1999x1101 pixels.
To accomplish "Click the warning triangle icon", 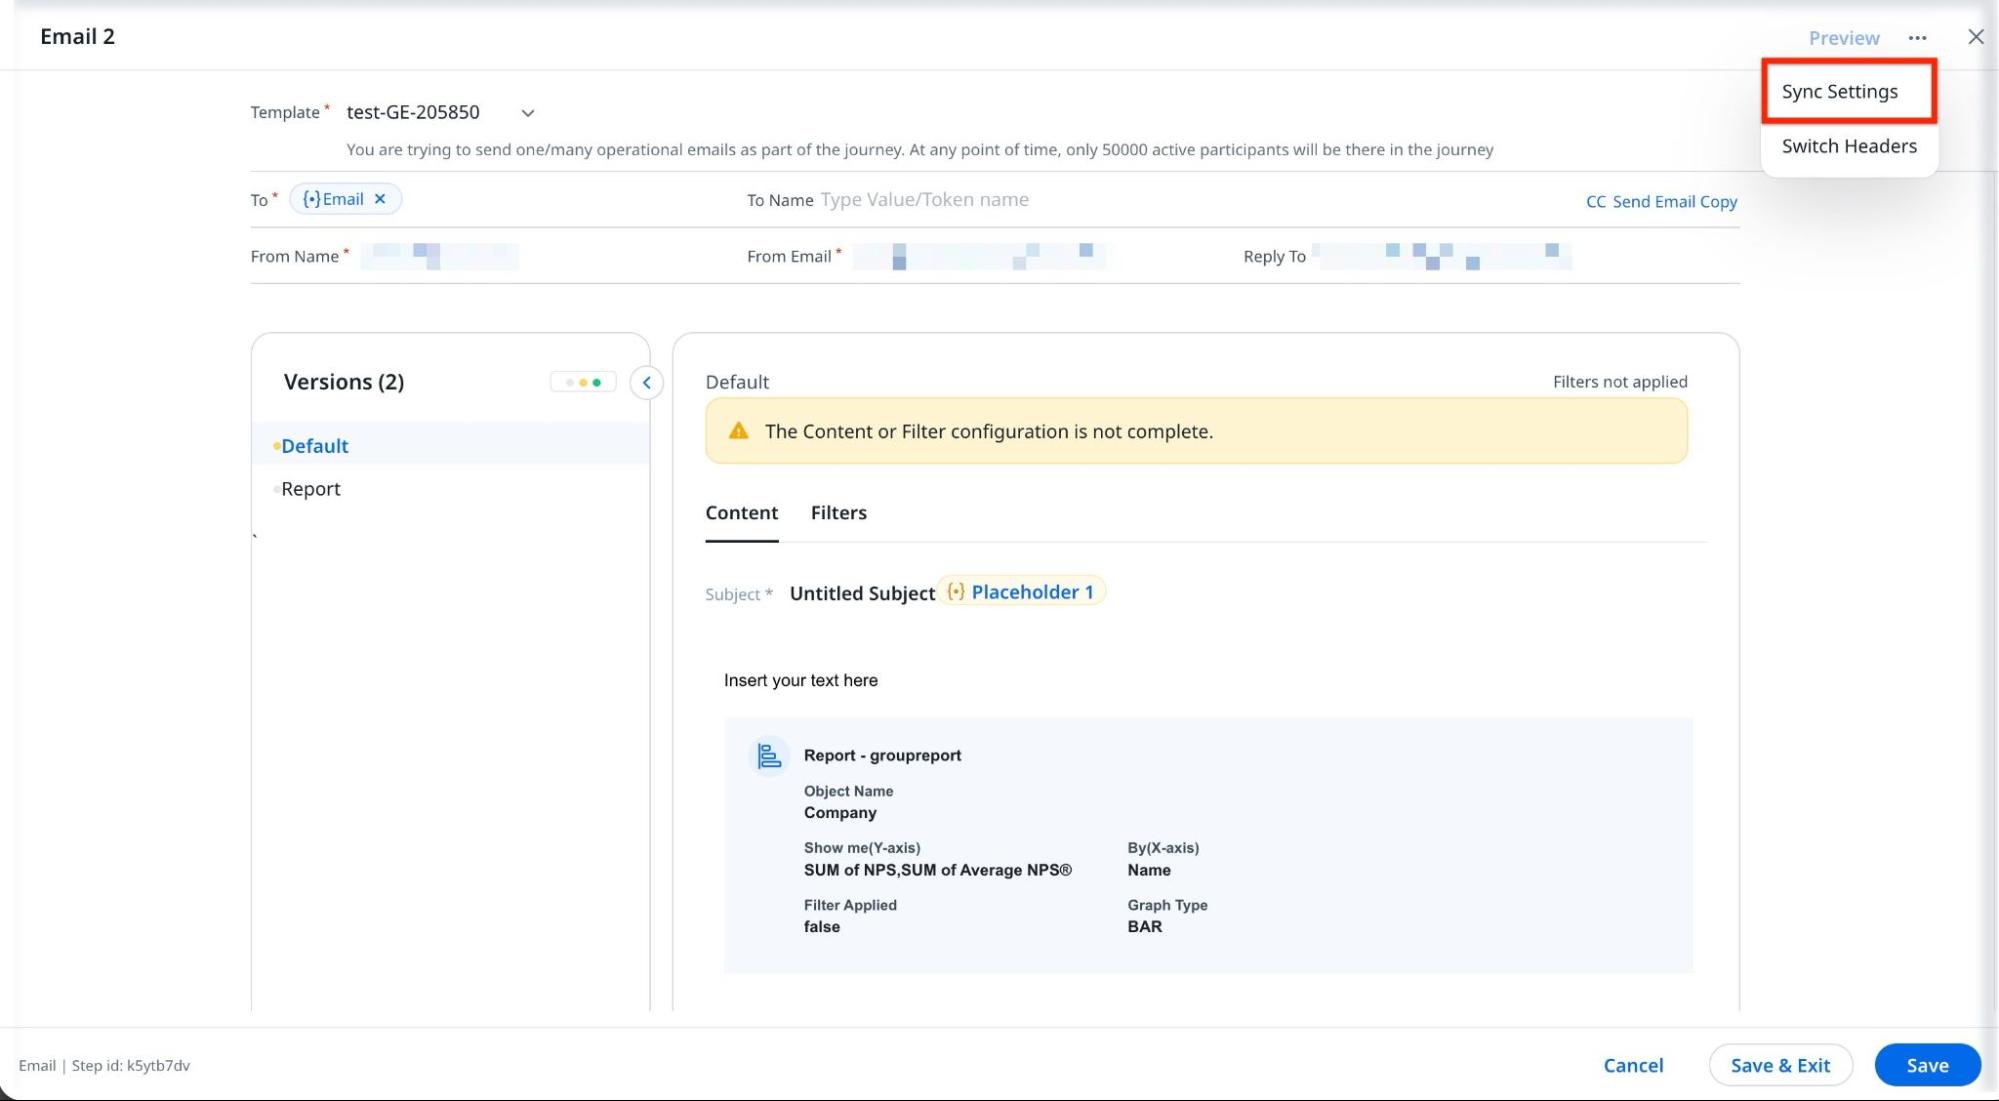I will point(738,431).
